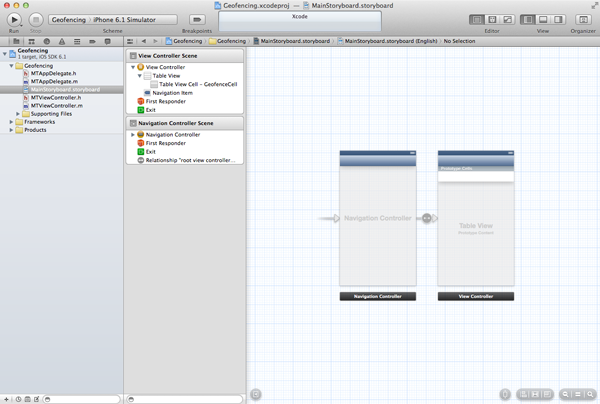This screenshot has width=600, height=404.
Task: Select Table View Cell - GeofenceCell row
Action: pos(194,85)
